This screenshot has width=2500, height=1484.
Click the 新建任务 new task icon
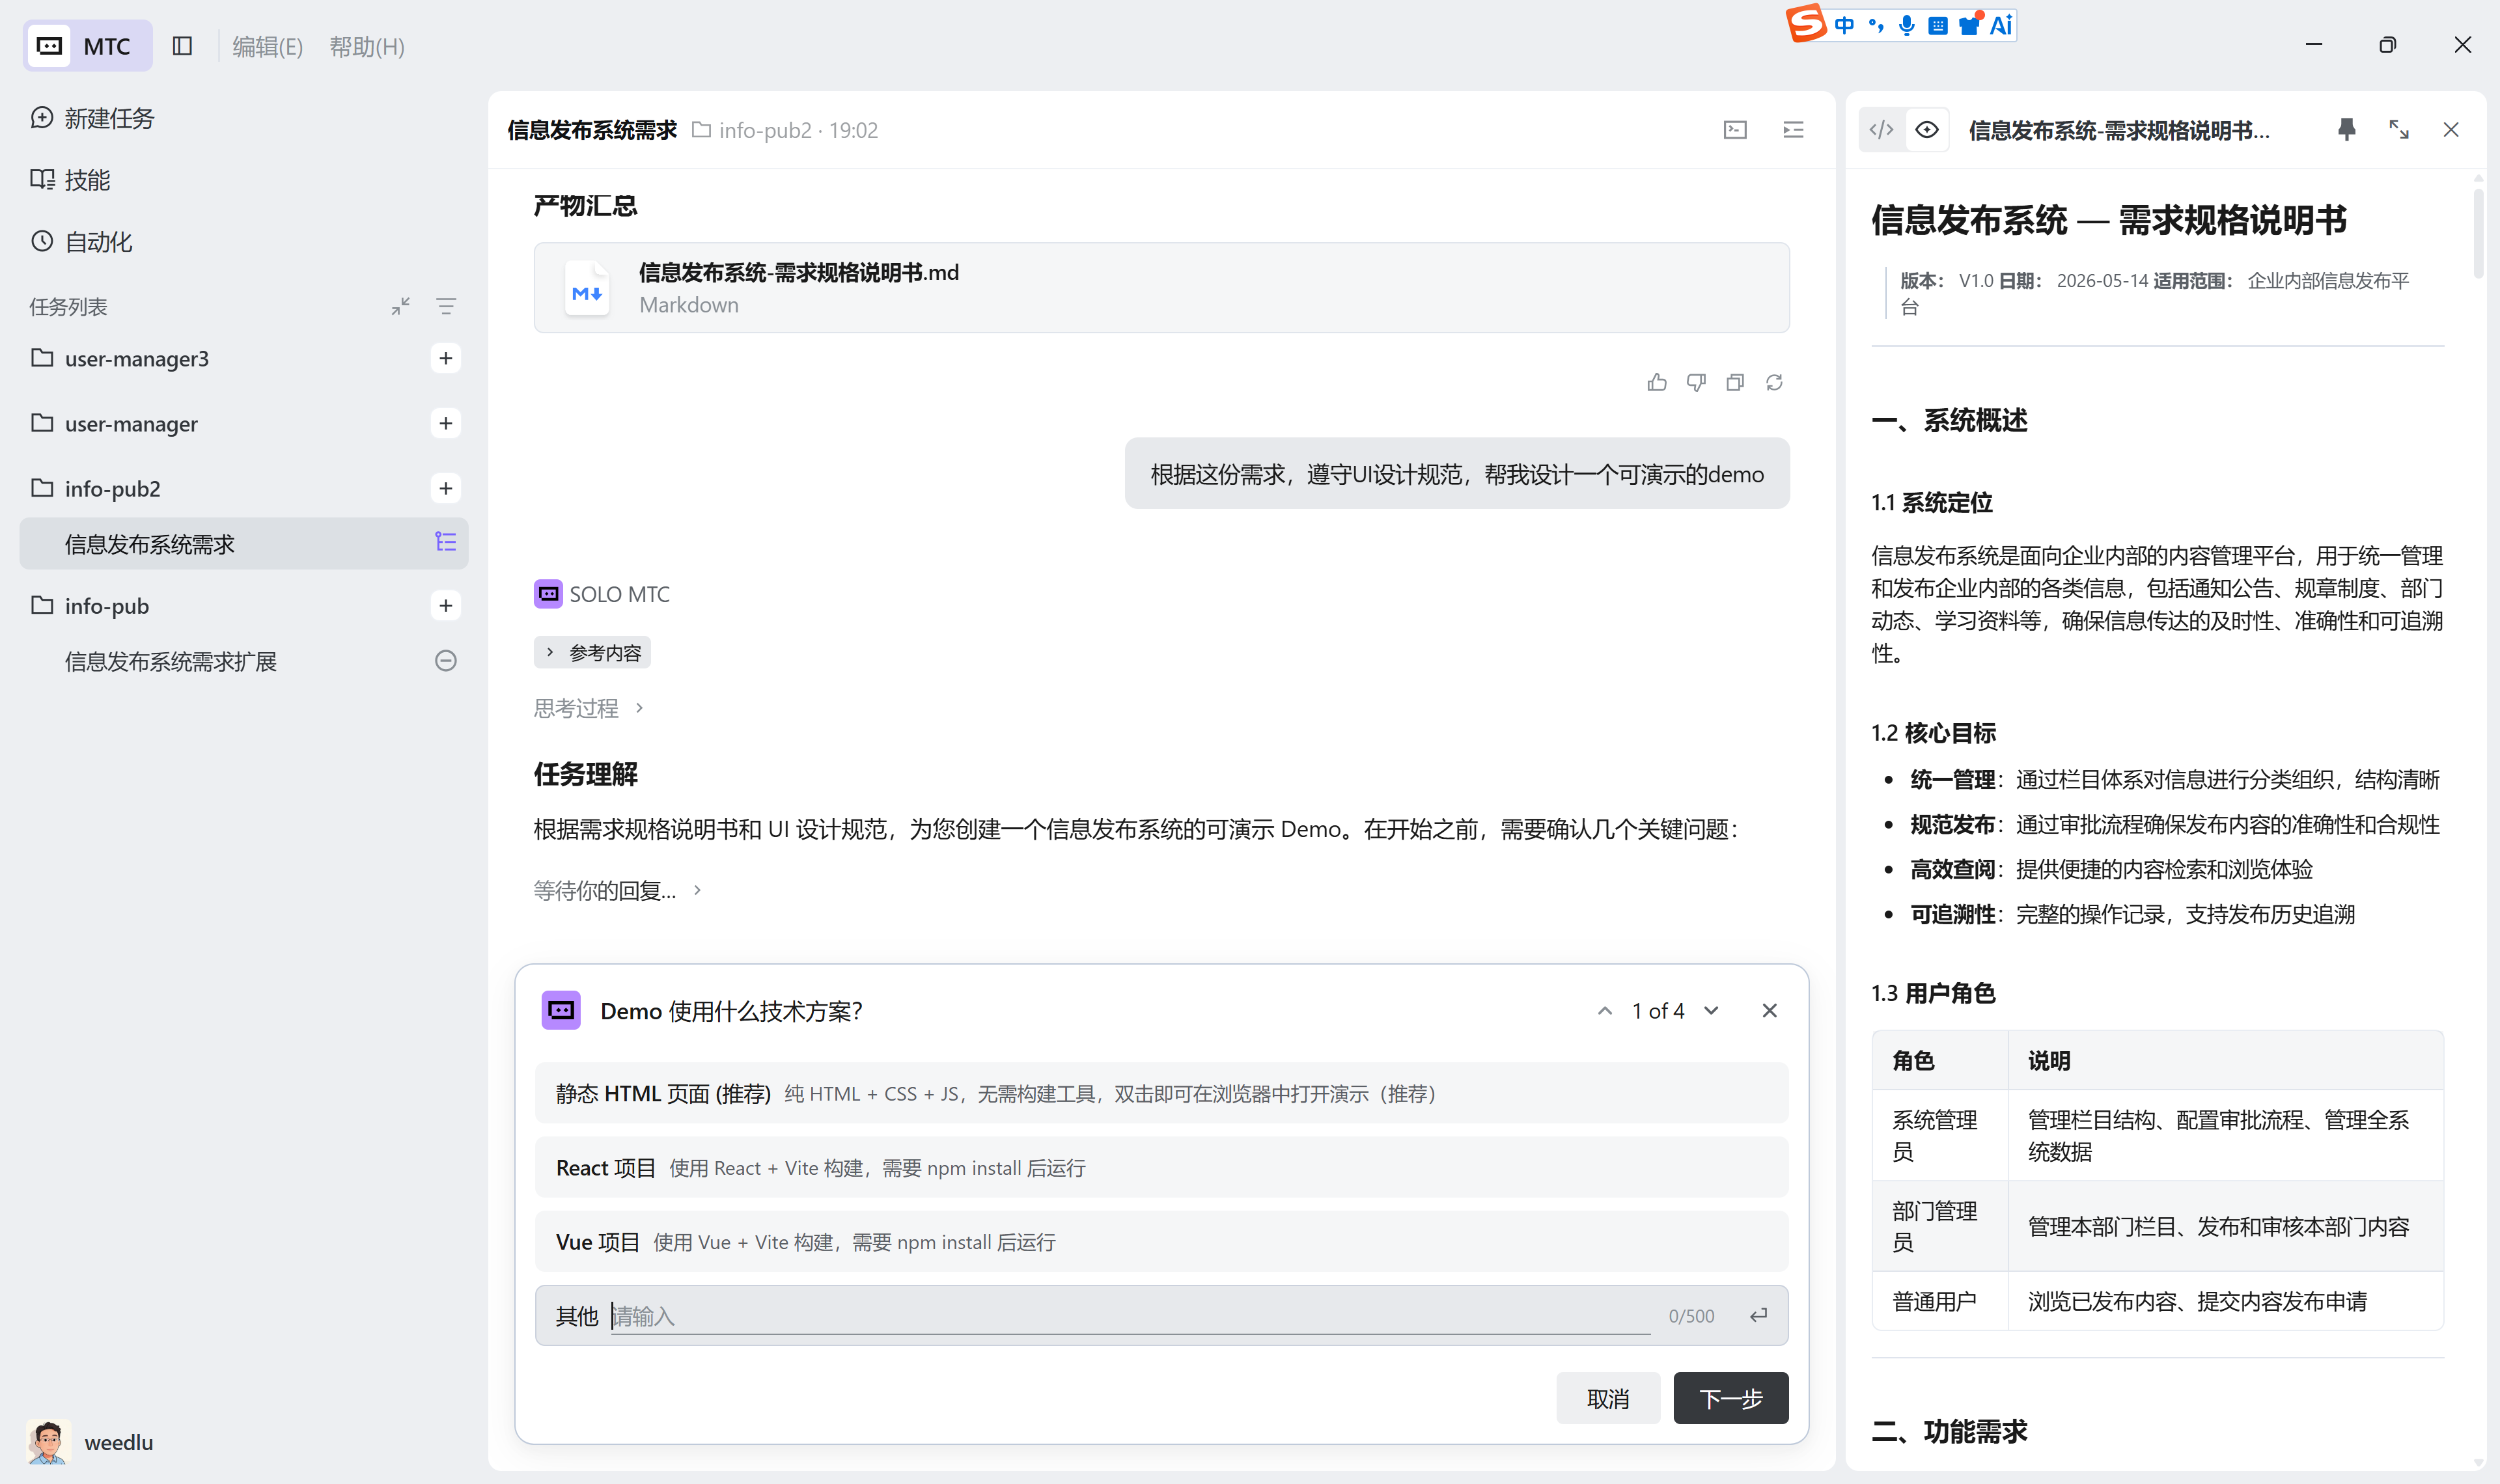click(41, 118)
